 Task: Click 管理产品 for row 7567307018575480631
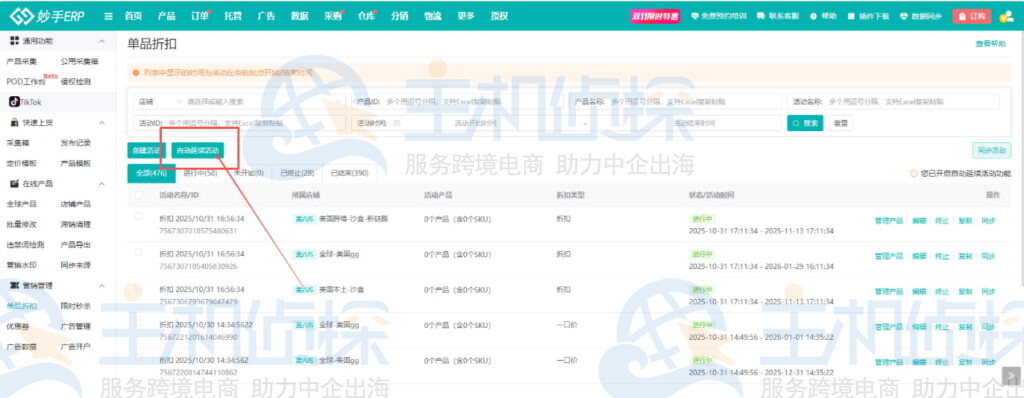[889, 220]
